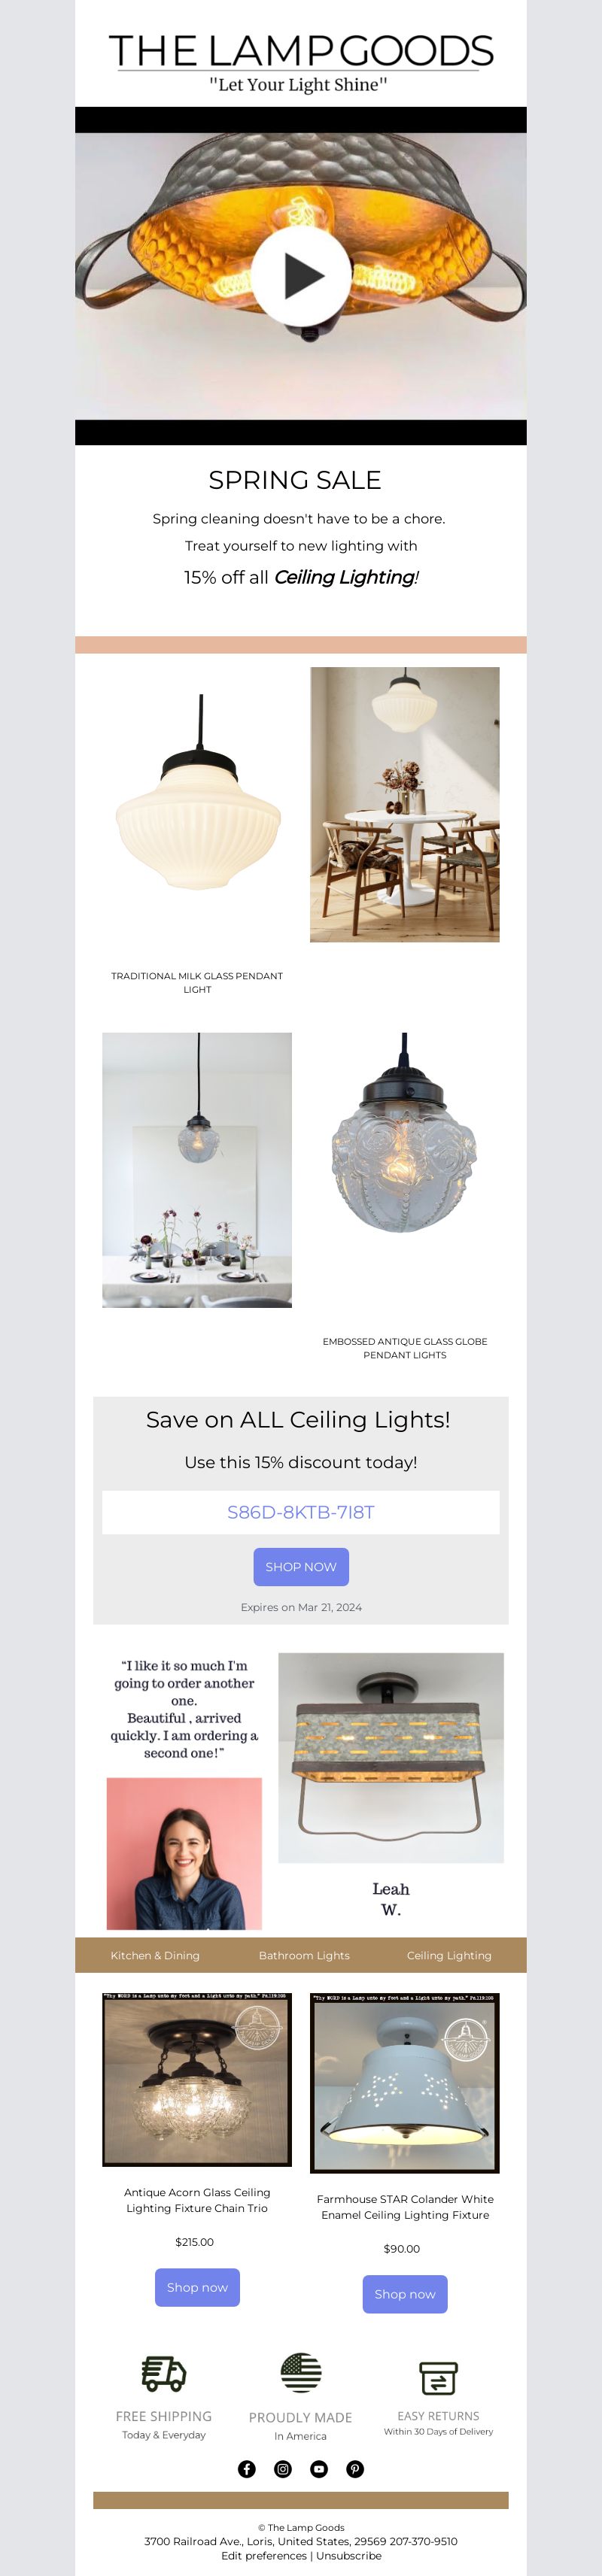Play the colander lamp video
This screenshot has height=2576, width=602.
[x=301, y=275]
